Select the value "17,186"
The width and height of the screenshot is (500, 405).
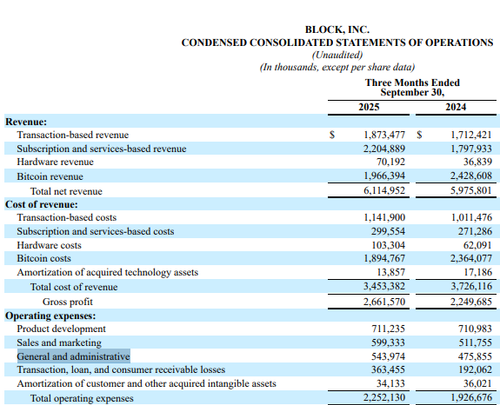477,273
